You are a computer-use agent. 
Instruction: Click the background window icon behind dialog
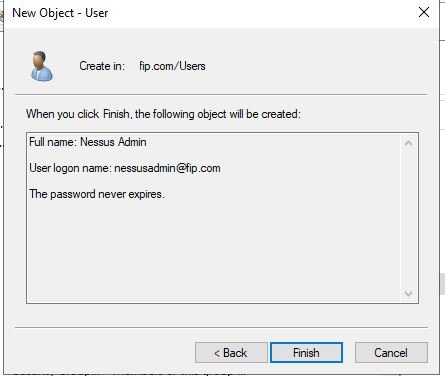click(x=1, y=15)
